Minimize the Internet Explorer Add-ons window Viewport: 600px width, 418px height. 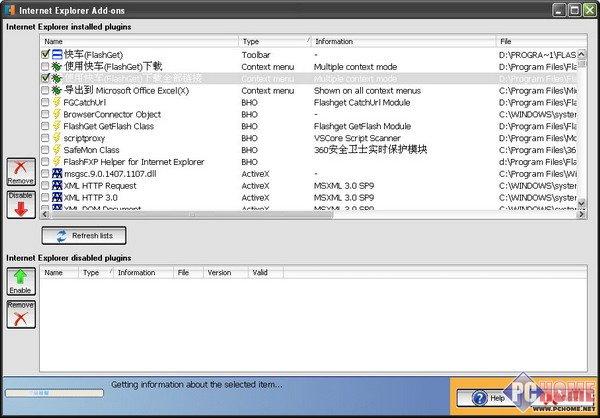tap(560, 10)
